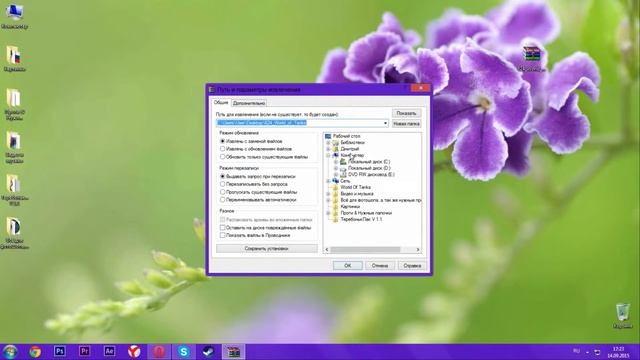Open Opera from the taskbar
This screenshot has height=360, width=640.
tap(159, 351)
